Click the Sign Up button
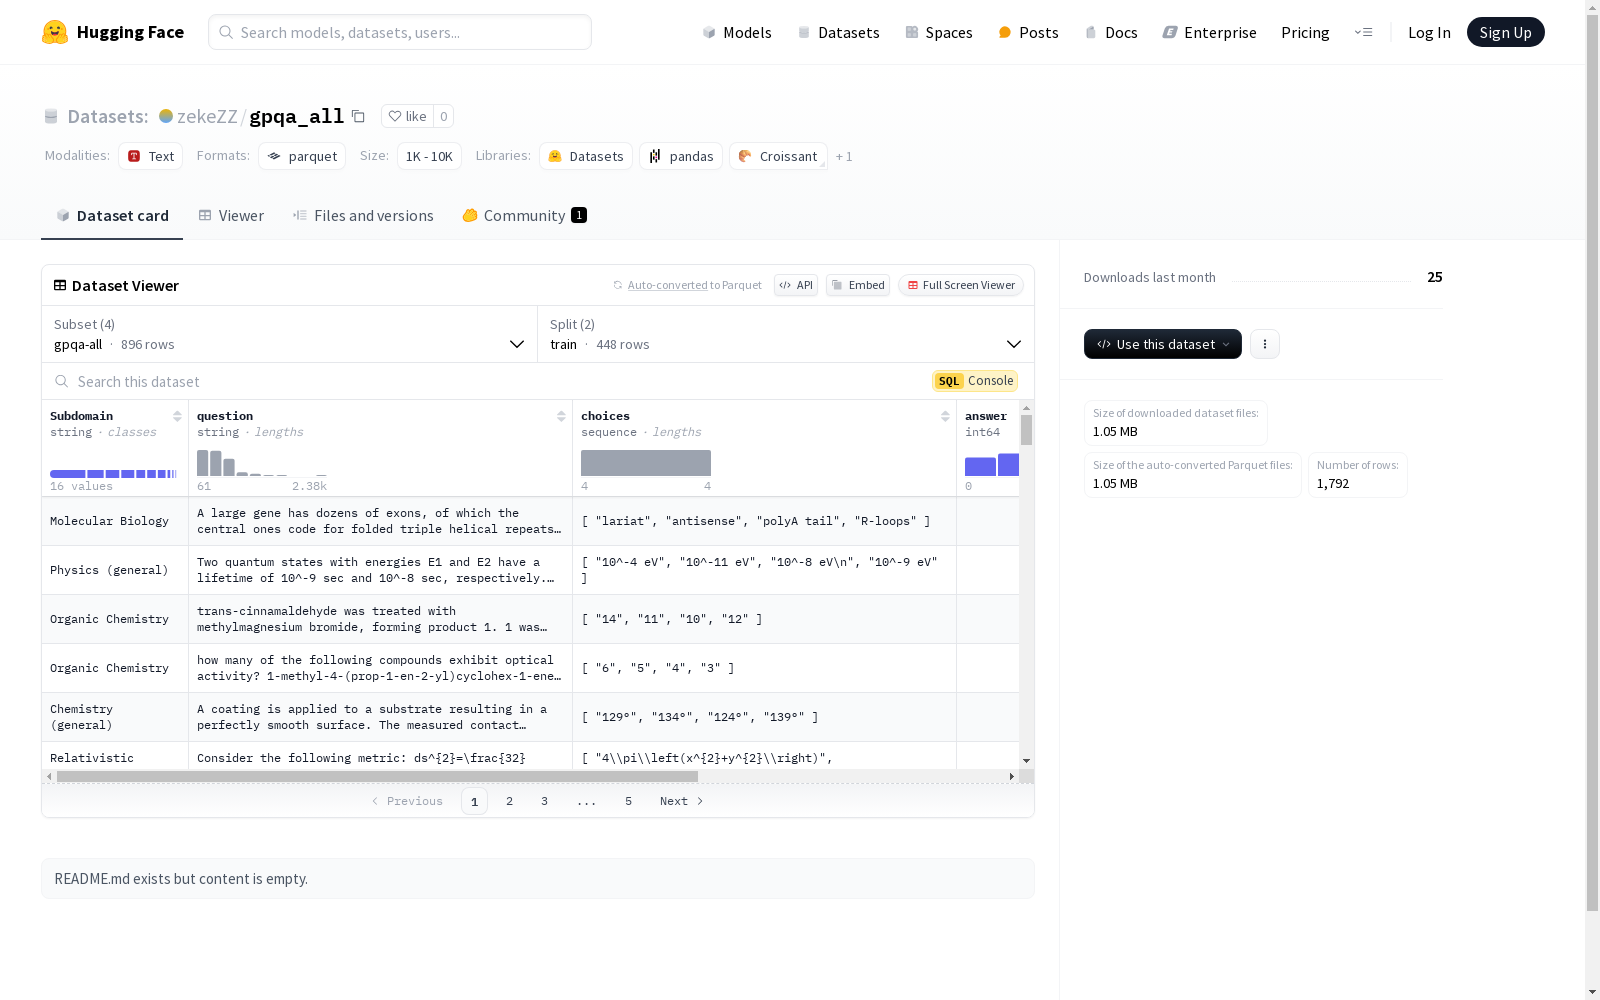The height and width of the screenshot is (1000, 1600). (x=1505, y=32)
